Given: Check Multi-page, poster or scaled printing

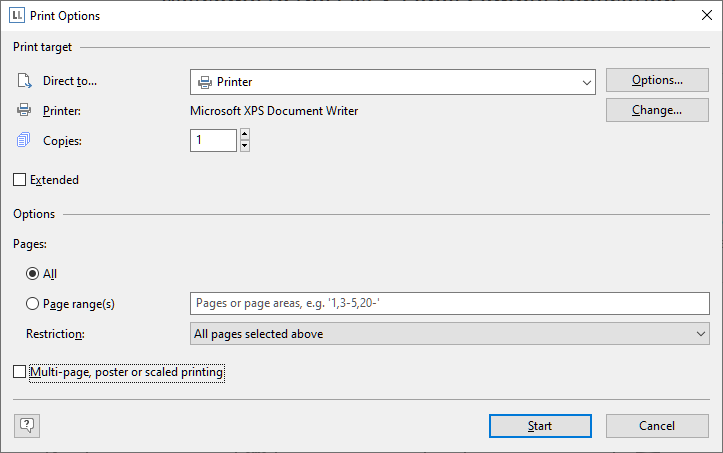Looking at the screenshot, I should (19, 372).
